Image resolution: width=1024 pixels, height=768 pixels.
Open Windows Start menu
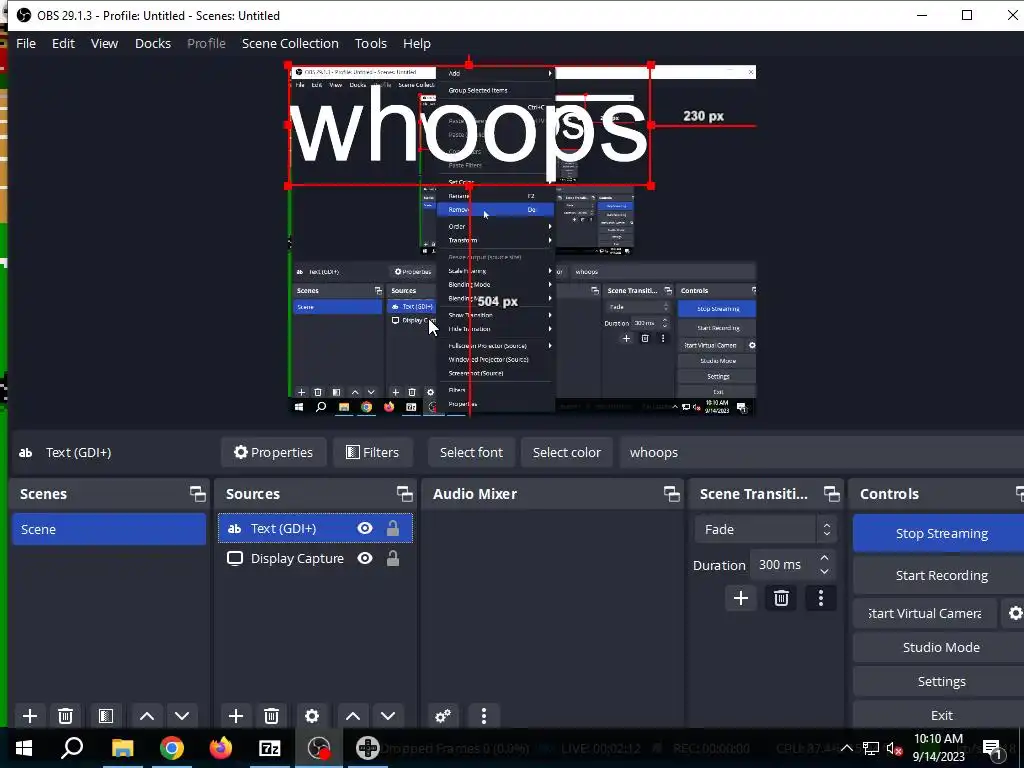24,748
